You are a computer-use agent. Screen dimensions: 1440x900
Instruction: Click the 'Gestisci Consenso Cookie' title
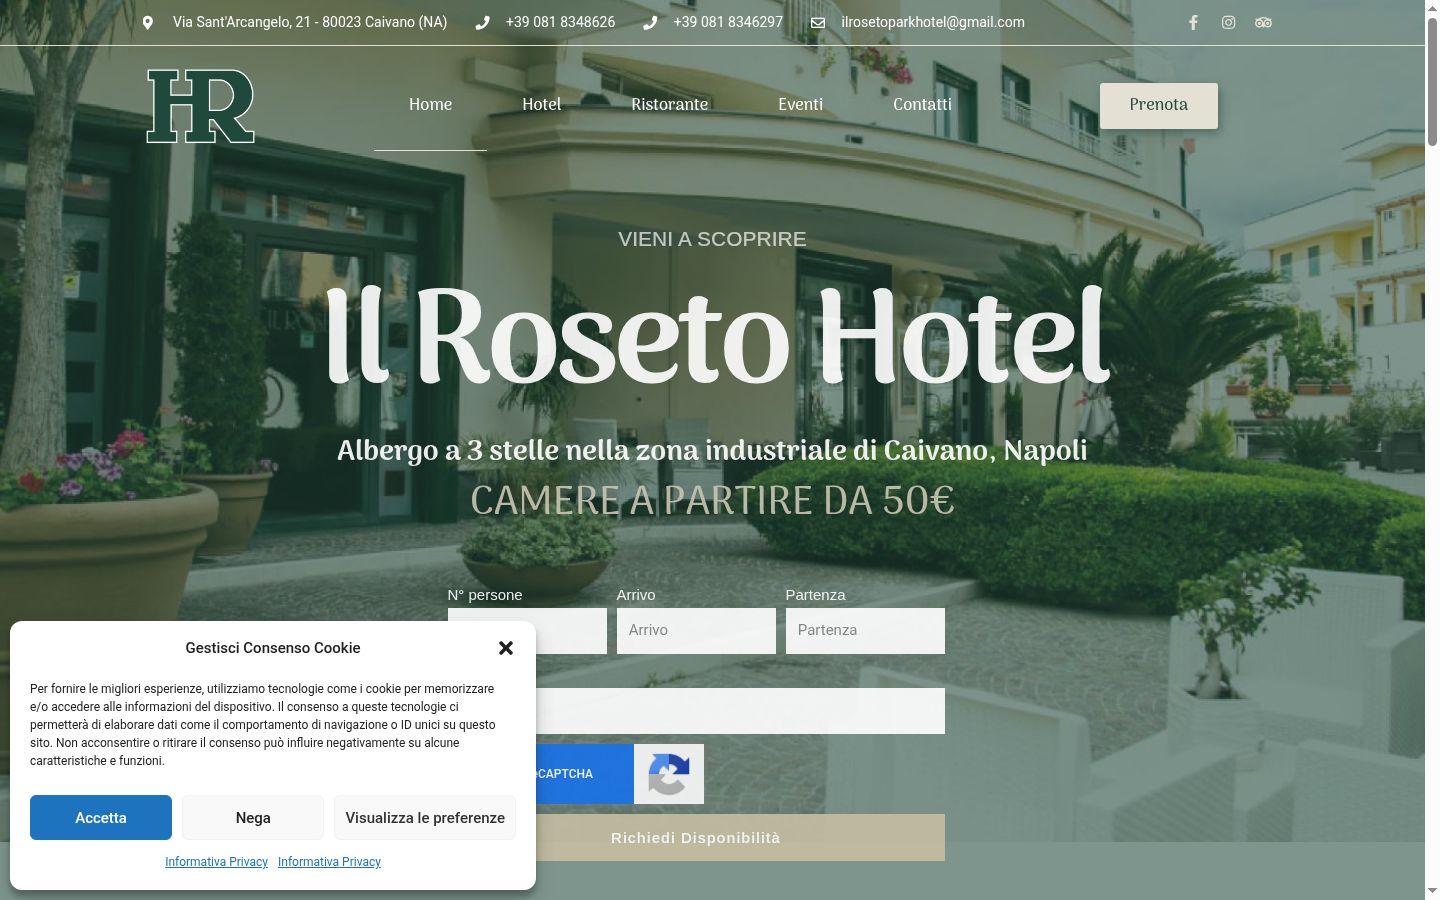click(273, 648)
